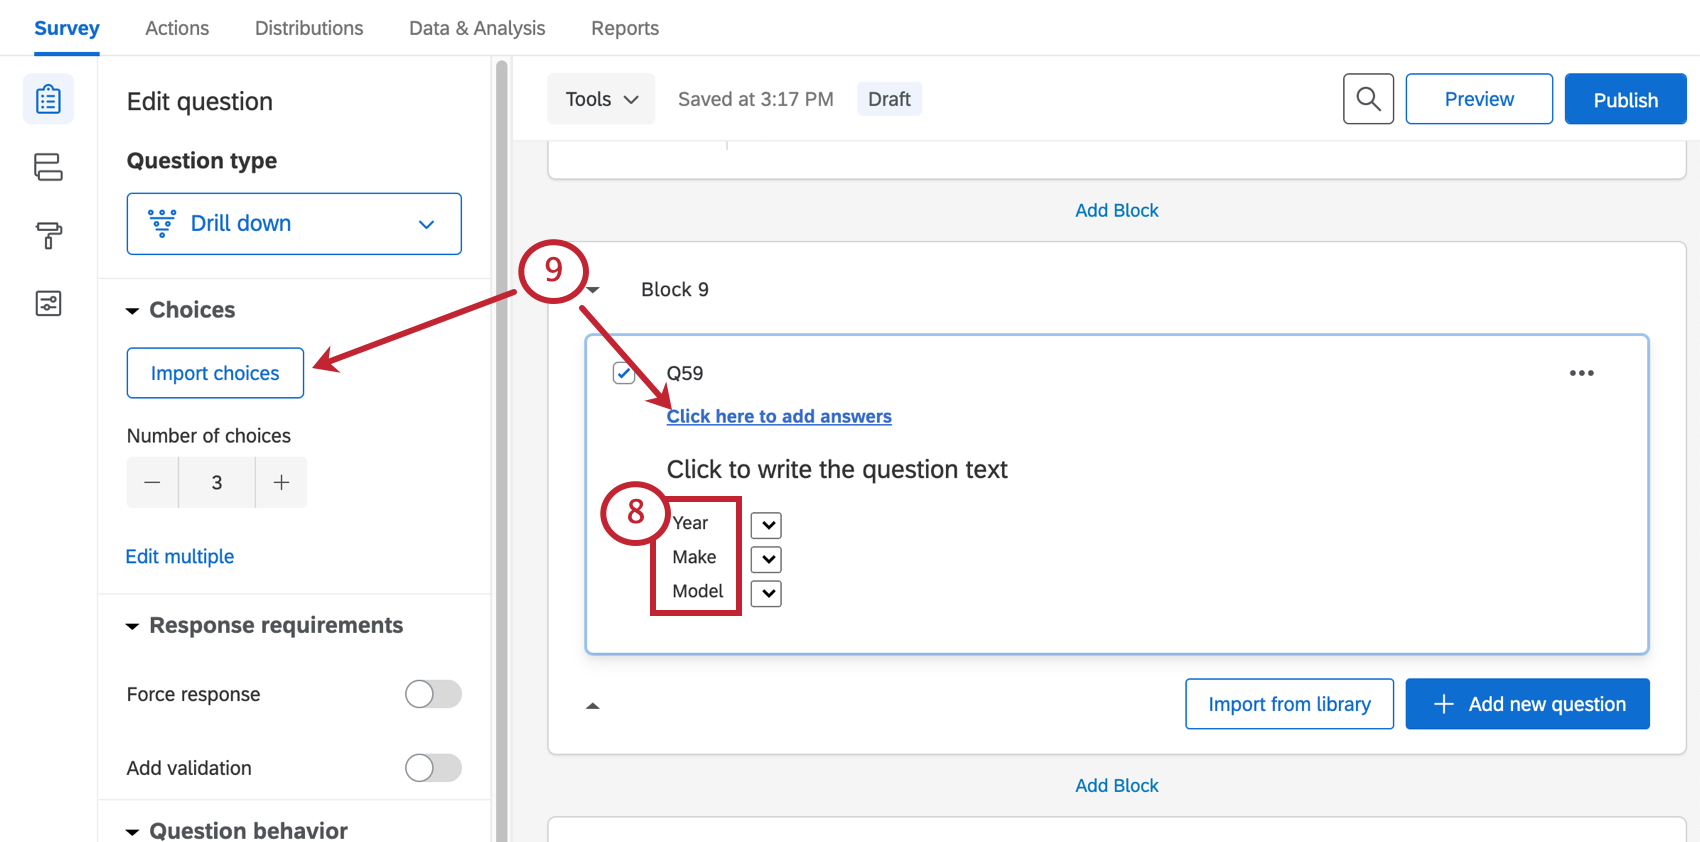Screen dimensions: 1700x842
Task: Open the Look and feel paint roller icon
Action: (x=48, y=236)
